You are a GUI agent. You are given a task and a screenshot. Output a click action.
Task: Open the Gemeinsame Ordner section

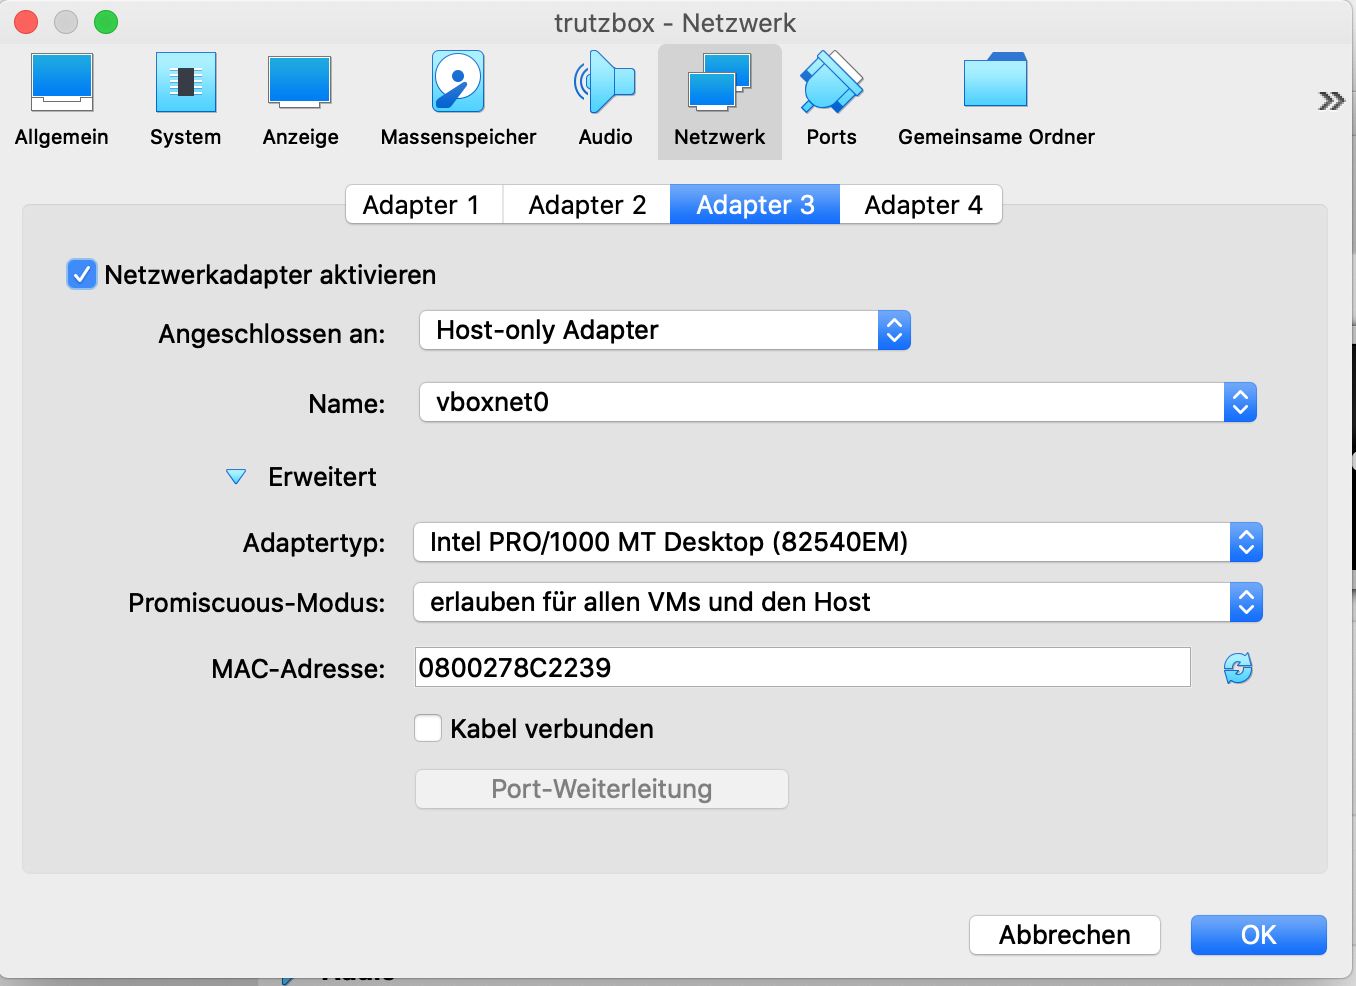coord(995,100)
